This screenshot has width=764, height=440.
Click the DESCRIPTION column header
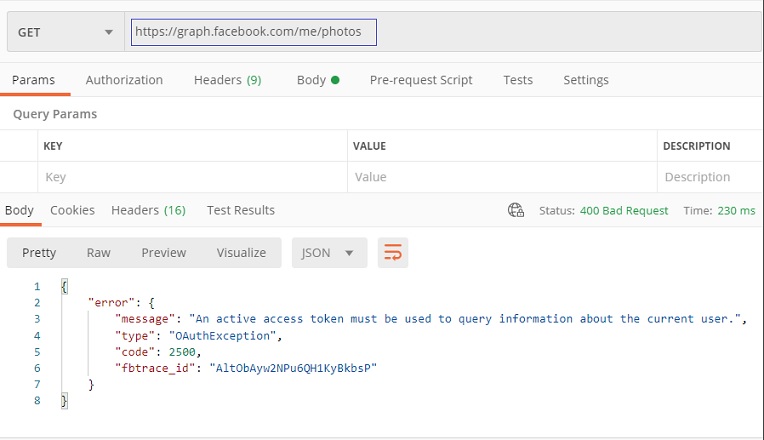696,146
